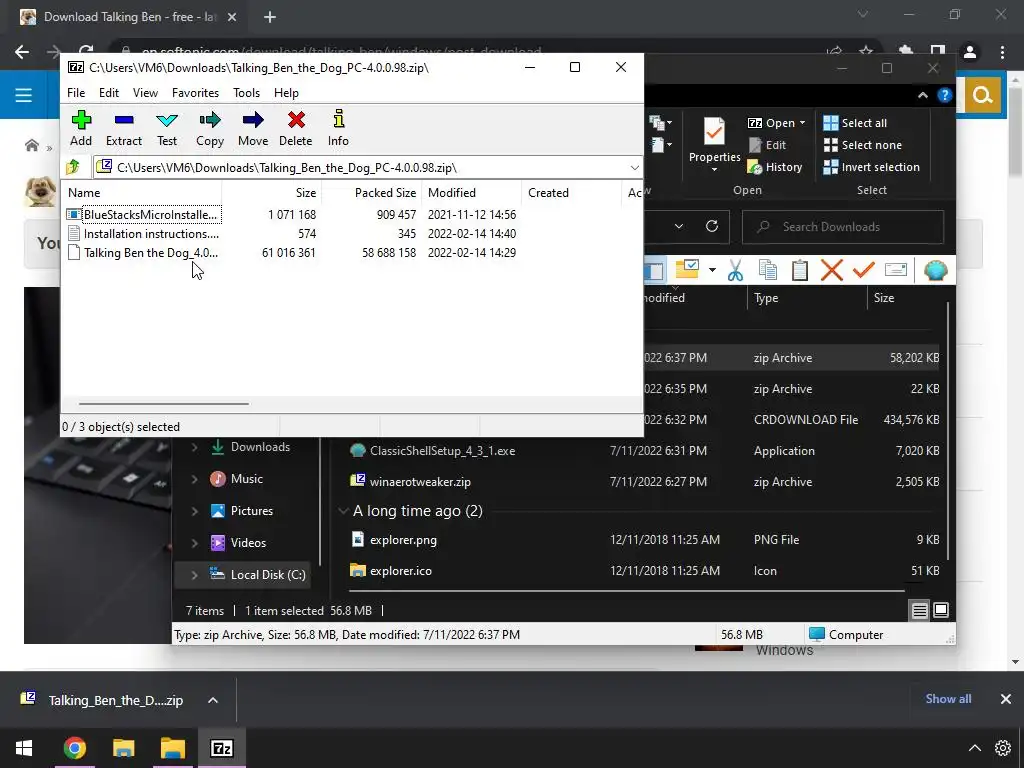Select the BlueStacksMicroInstaller file in the archive
Viewport: 1024px width, 768px height.
point(144,214)
